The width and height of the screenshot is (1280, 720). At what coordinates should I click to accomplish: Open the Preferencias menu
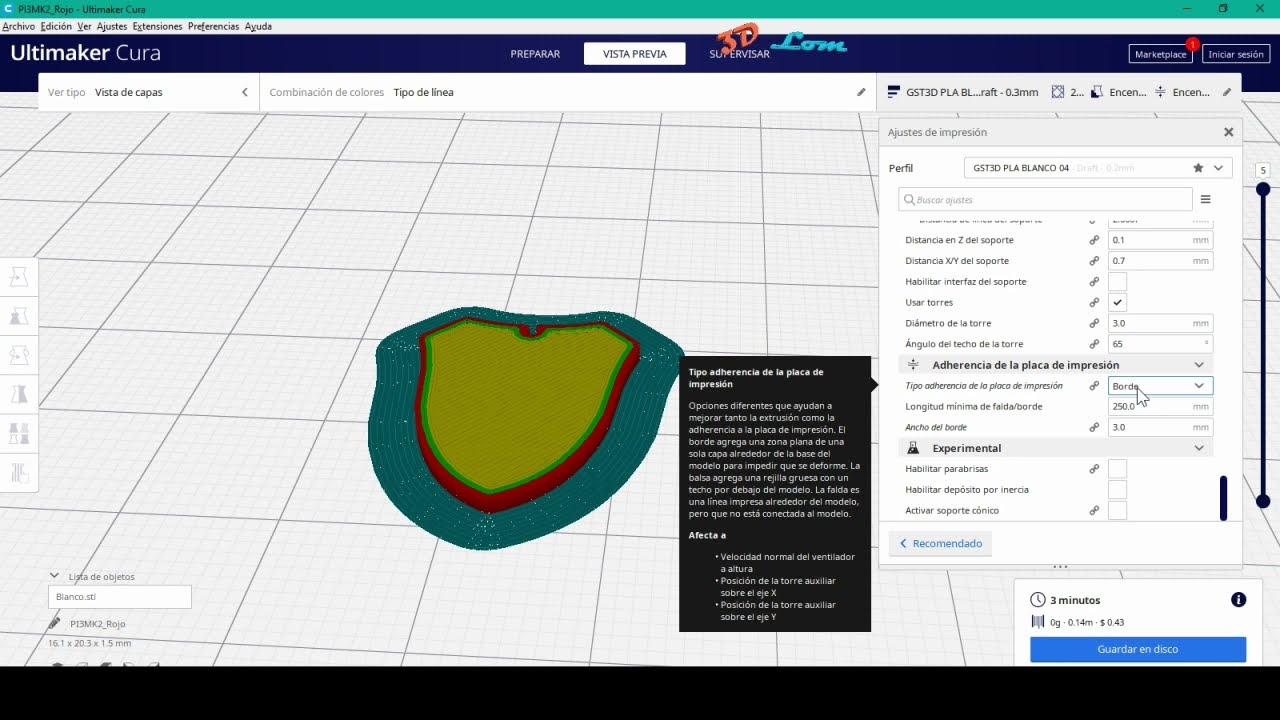(x=215, y=26)
